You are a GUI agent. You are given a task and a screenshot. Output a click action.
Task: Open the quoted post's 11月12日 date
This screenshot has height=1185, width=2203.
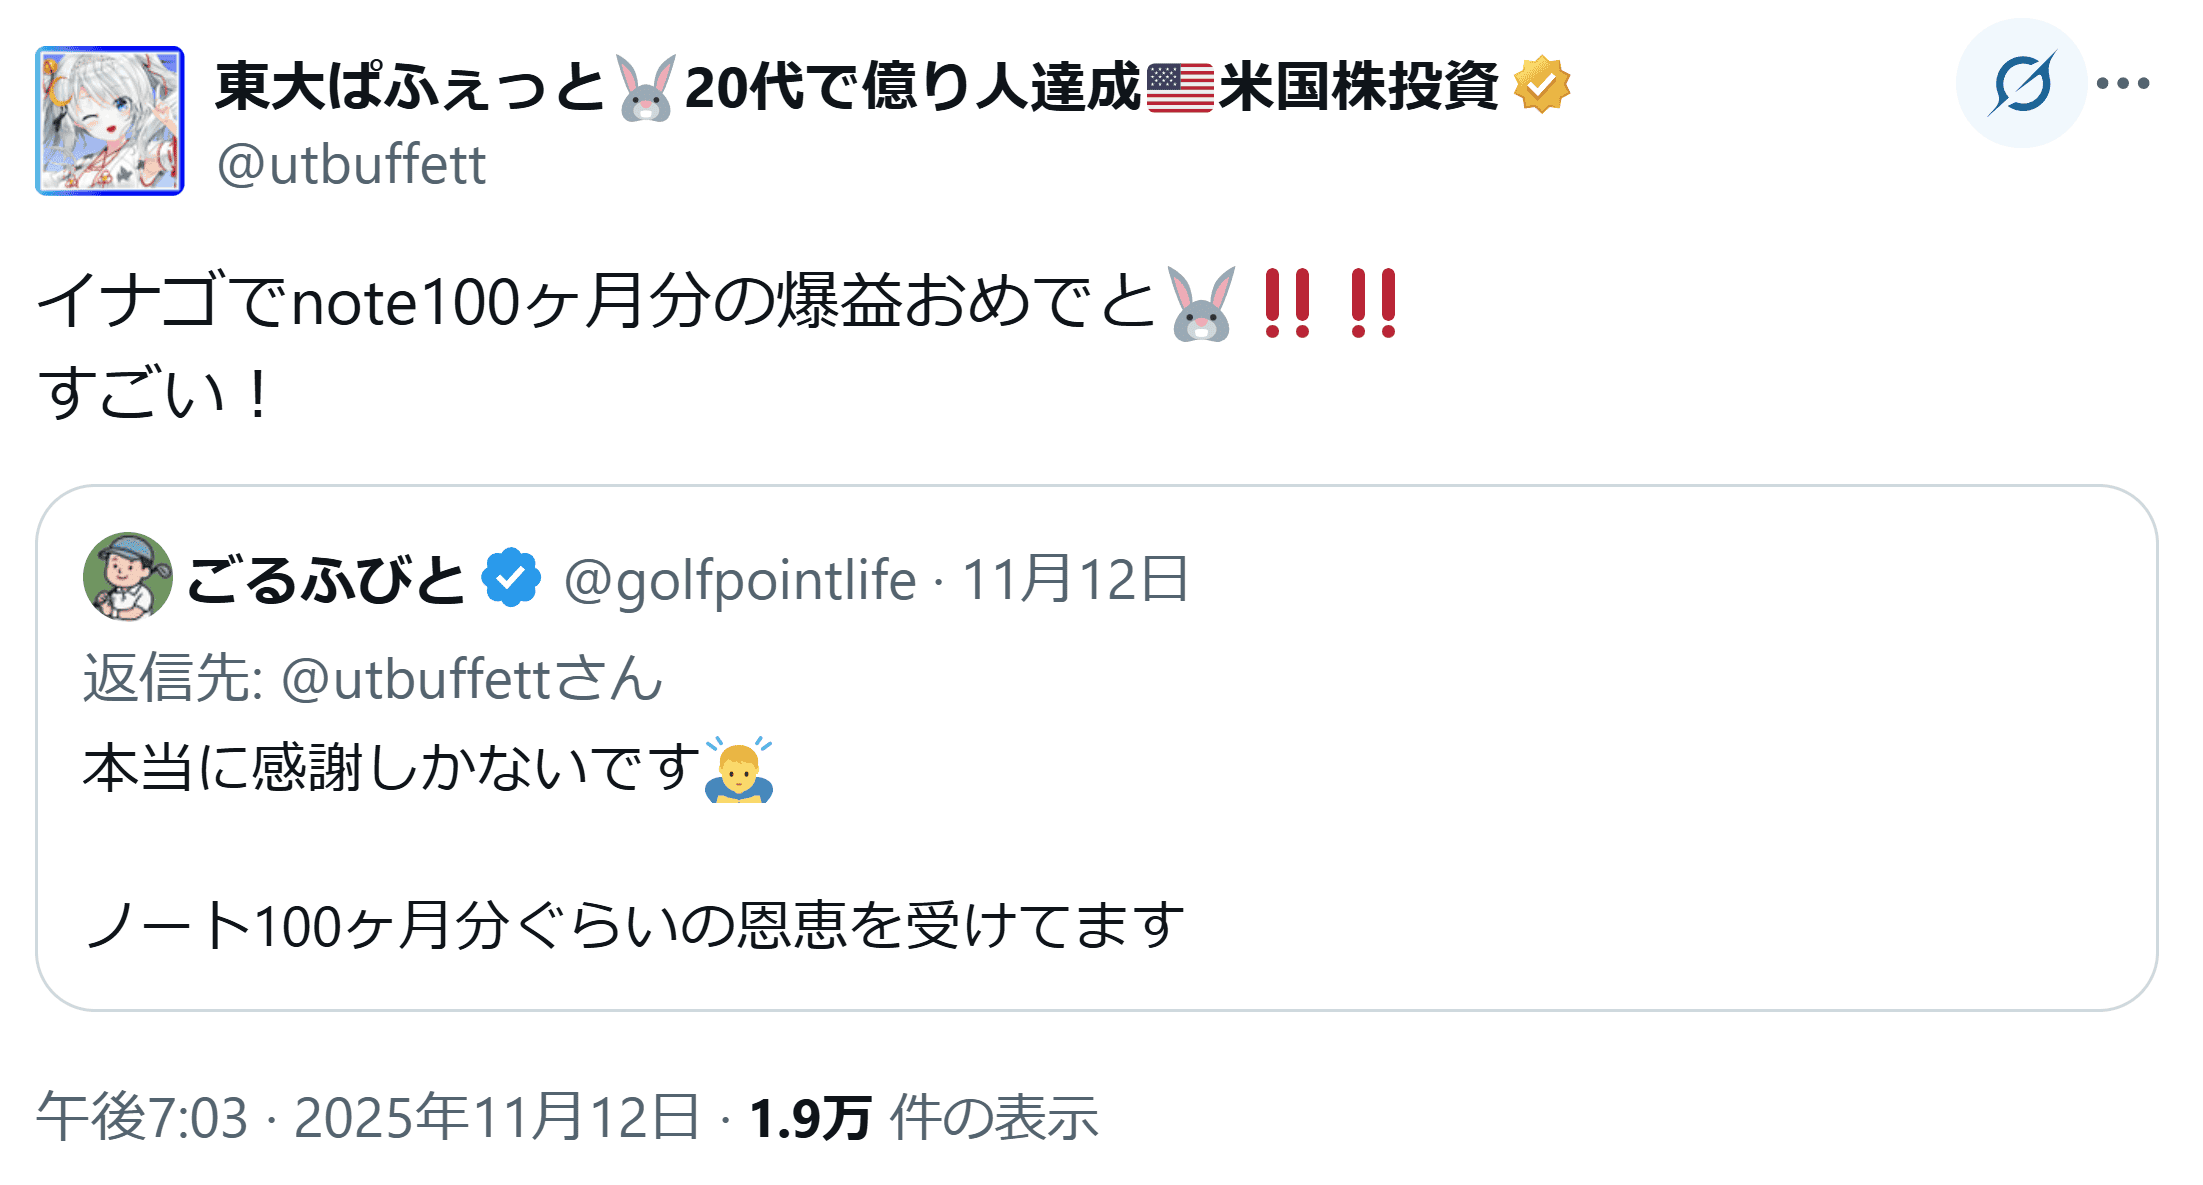pyautogui.click(x=1075, y=580)
